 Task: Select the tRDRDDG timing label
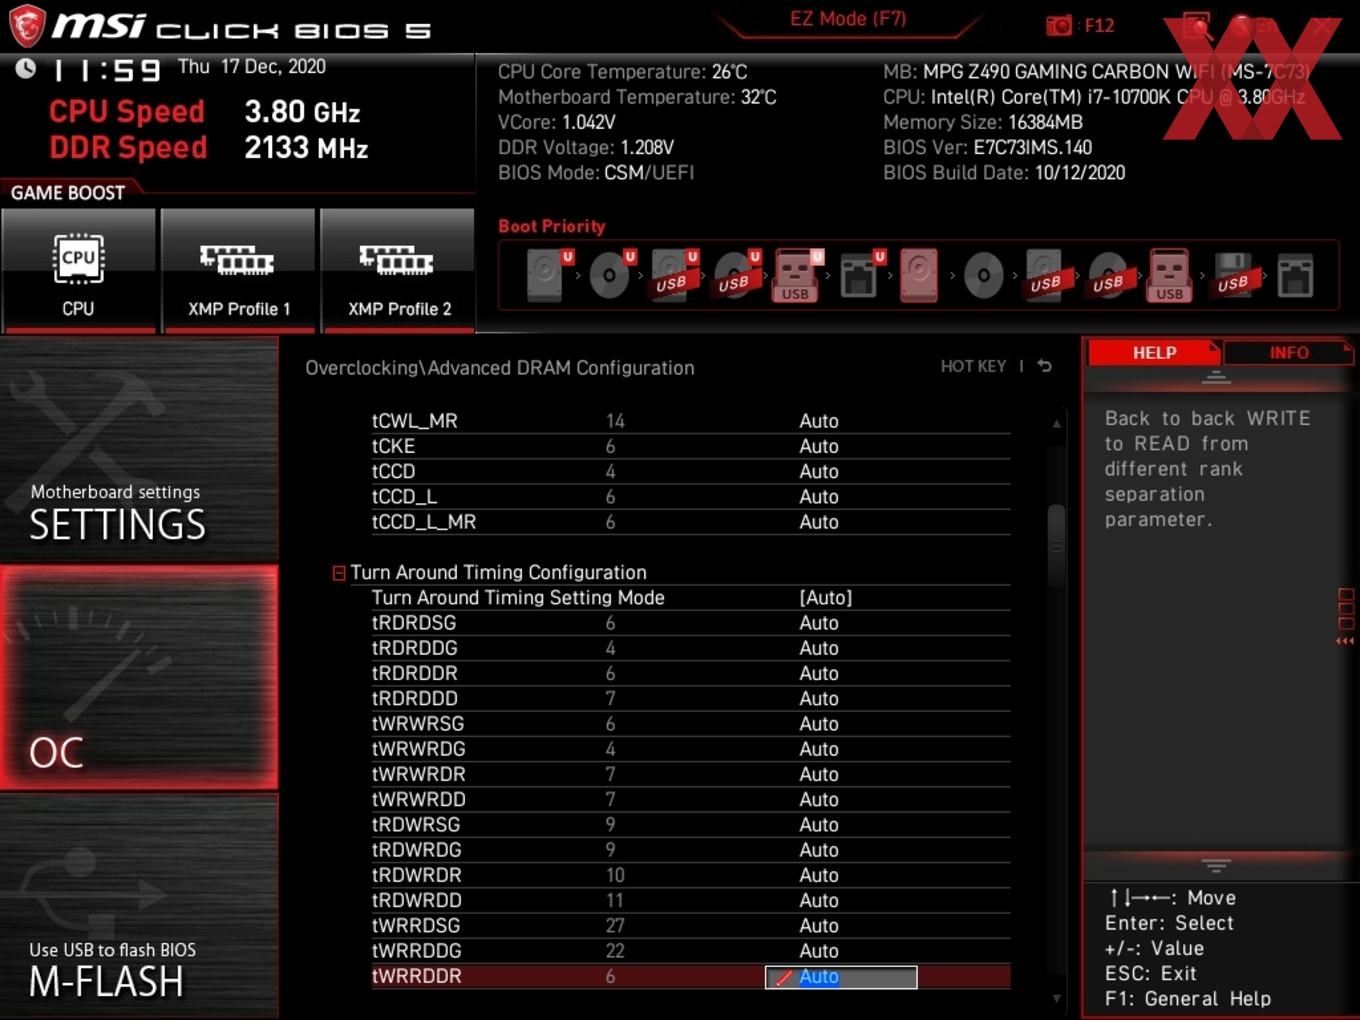[x=414, y=648]
